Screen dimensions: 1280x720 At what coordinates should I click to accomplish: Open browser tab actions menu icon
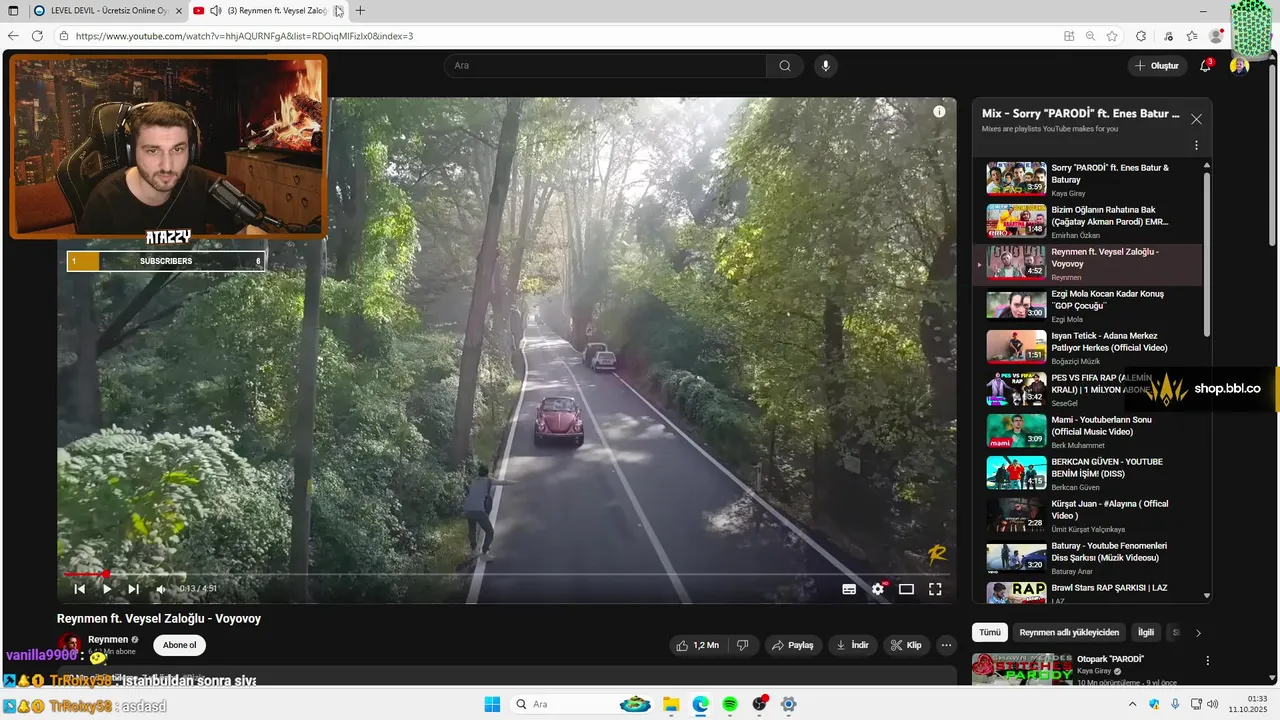tap(13, 11)
